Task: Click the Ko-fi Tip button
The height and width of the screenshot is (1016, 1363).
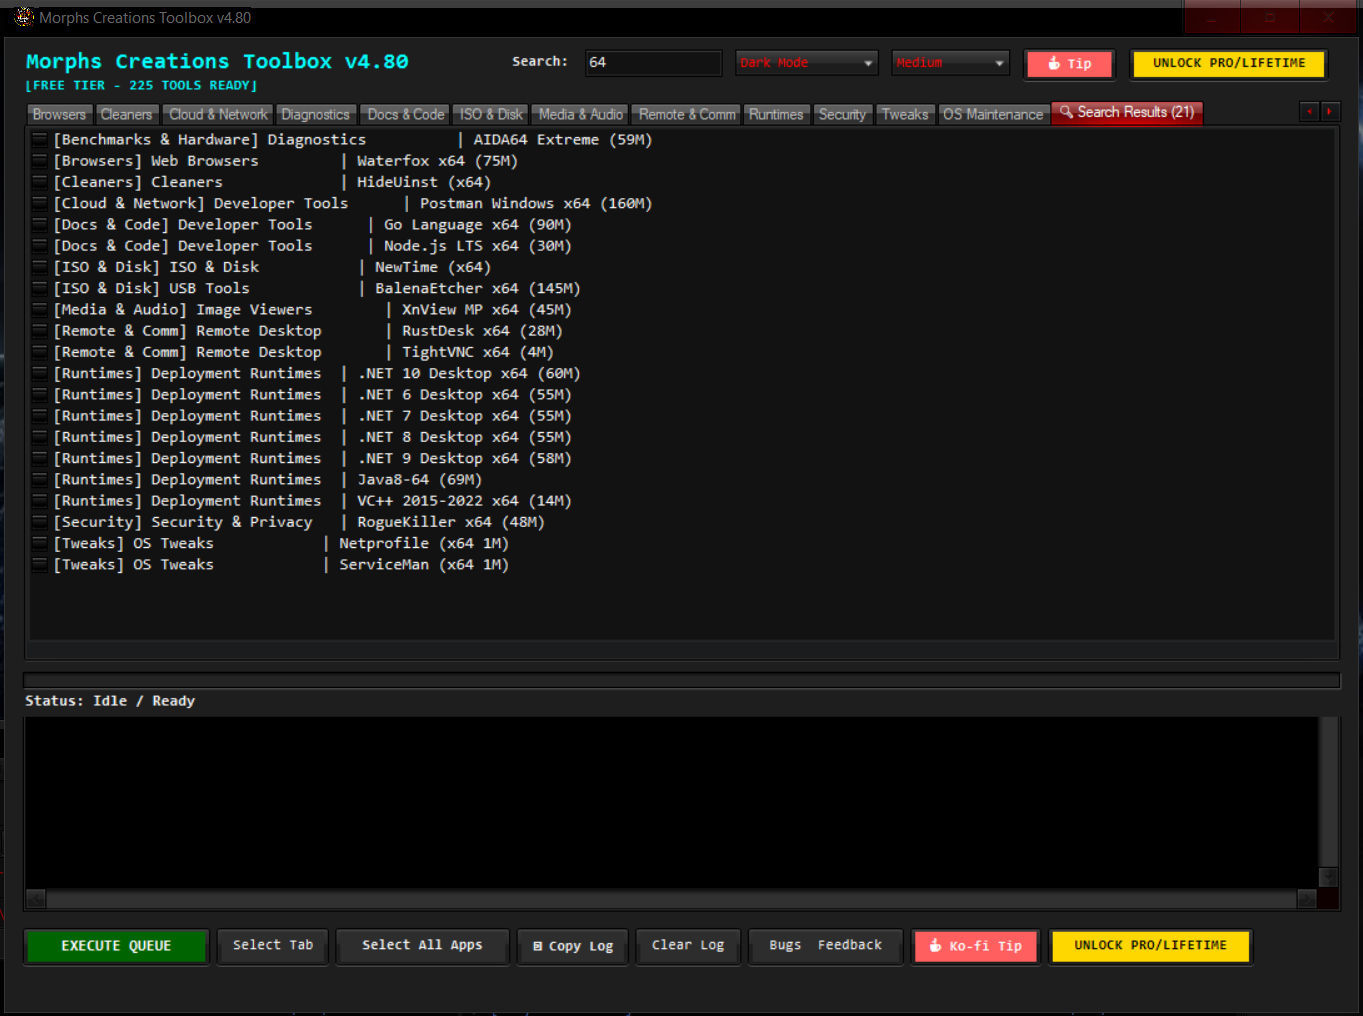Action: click(976, 946)
